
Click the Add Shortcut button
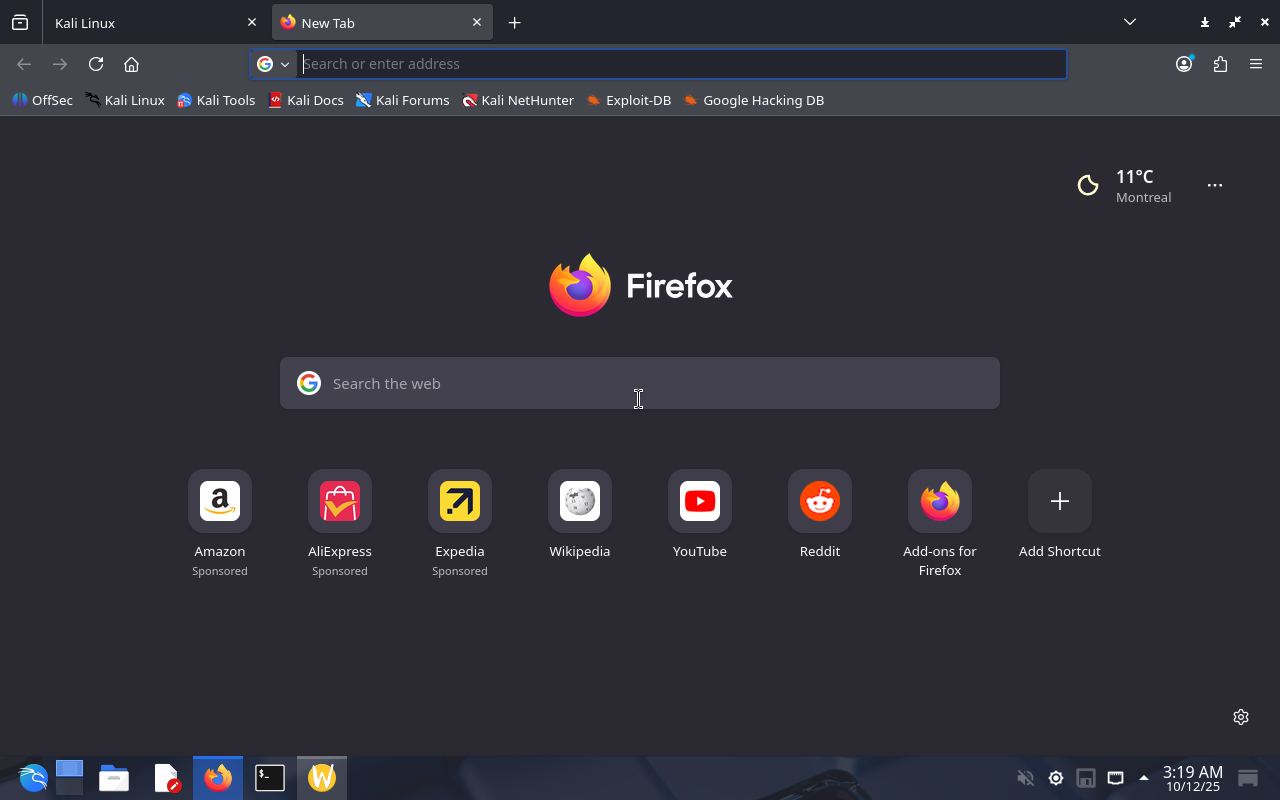coord(1060,501)
